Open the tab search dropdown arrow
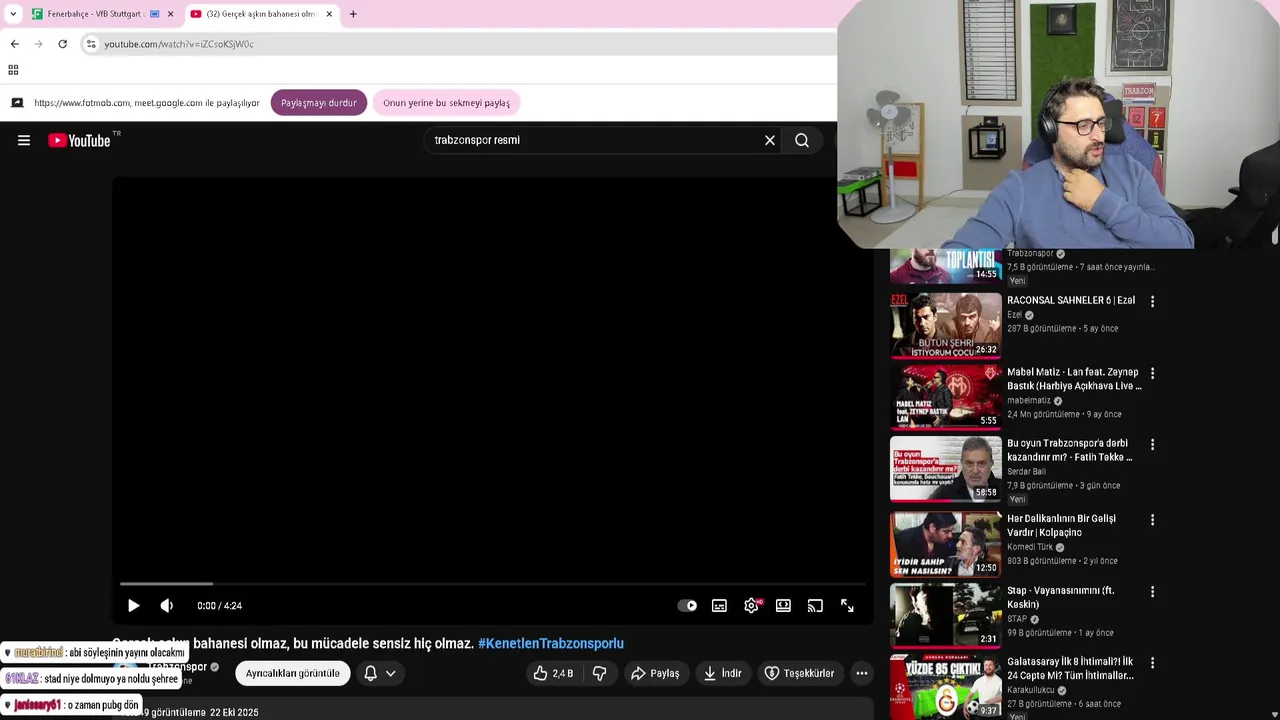The image size is (1280, 720). point(13,14)
